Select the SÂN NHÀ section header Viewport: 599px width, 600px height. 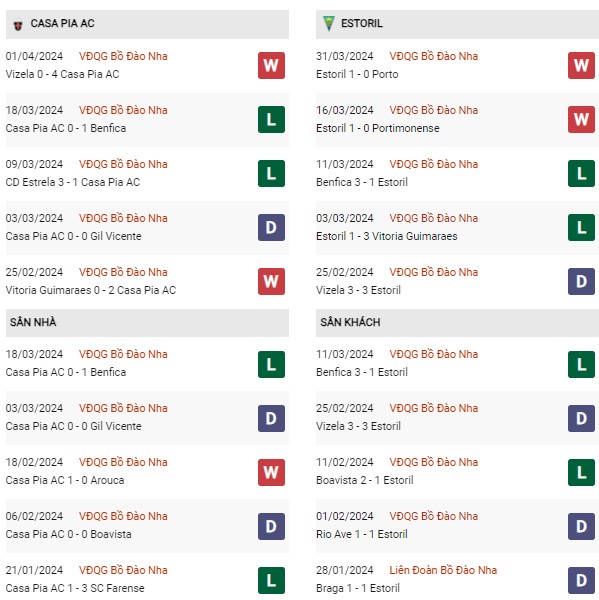pyautogui.click(x=147, y=323)
